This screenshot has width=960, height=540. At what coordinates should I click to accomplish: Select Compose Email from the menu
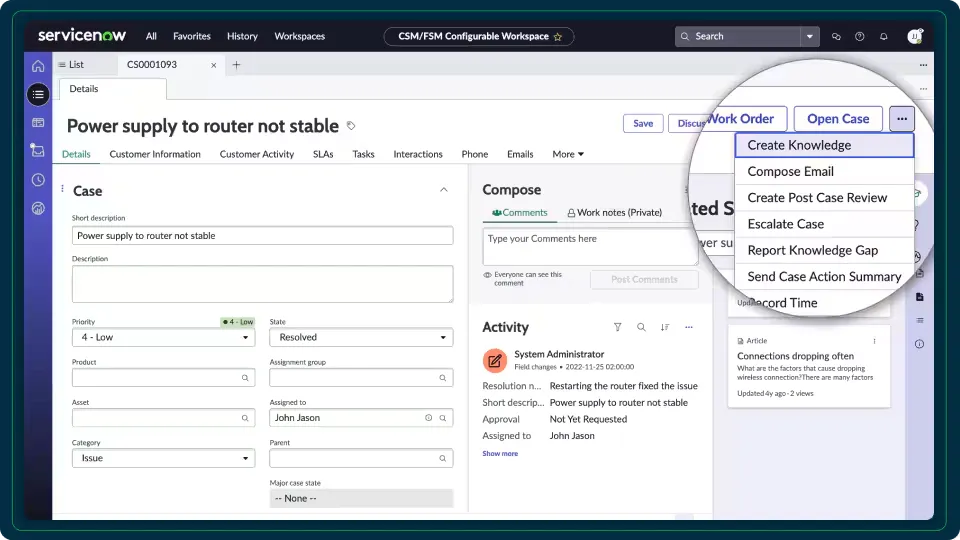824,171
